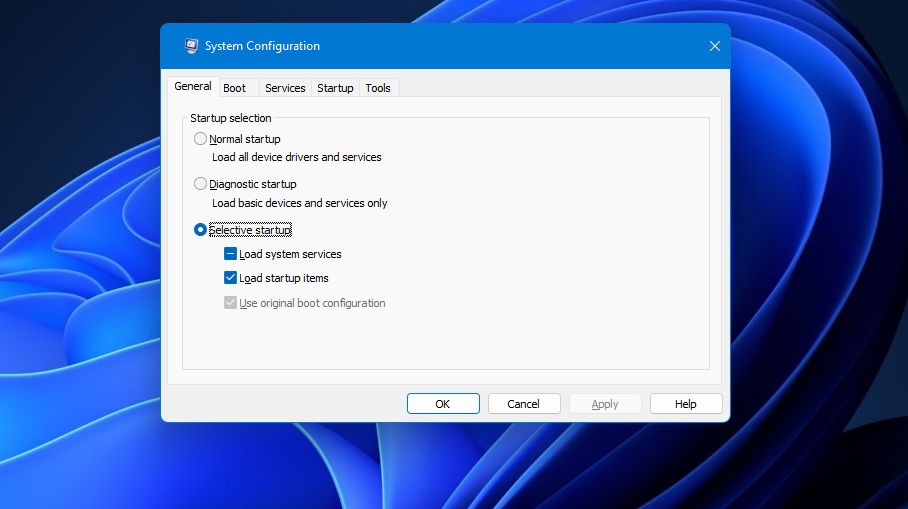Image resolution: width=908 pixels, height=509 pixels.
Task: Show the Tools tab
Action: tap(378, 88)
